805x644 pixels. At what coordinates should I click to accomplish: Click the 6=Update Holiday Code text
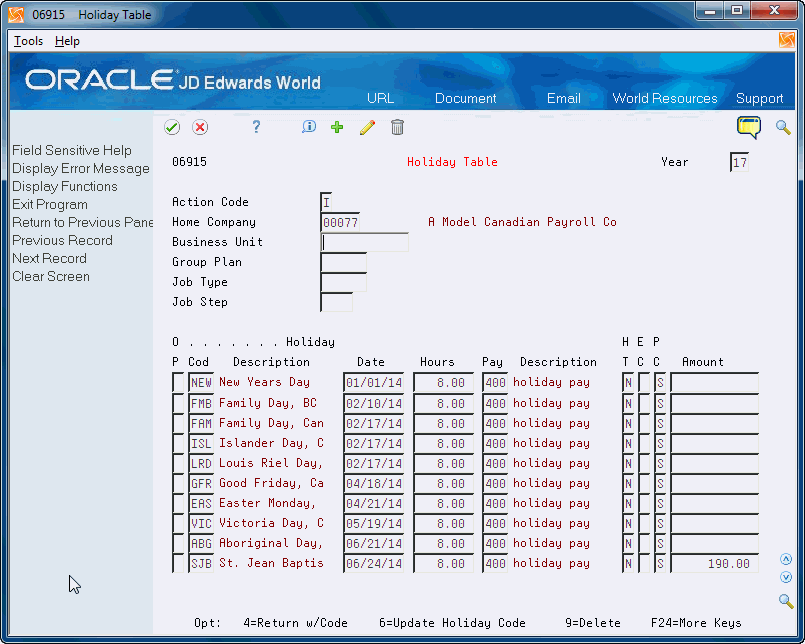[452, 623]
